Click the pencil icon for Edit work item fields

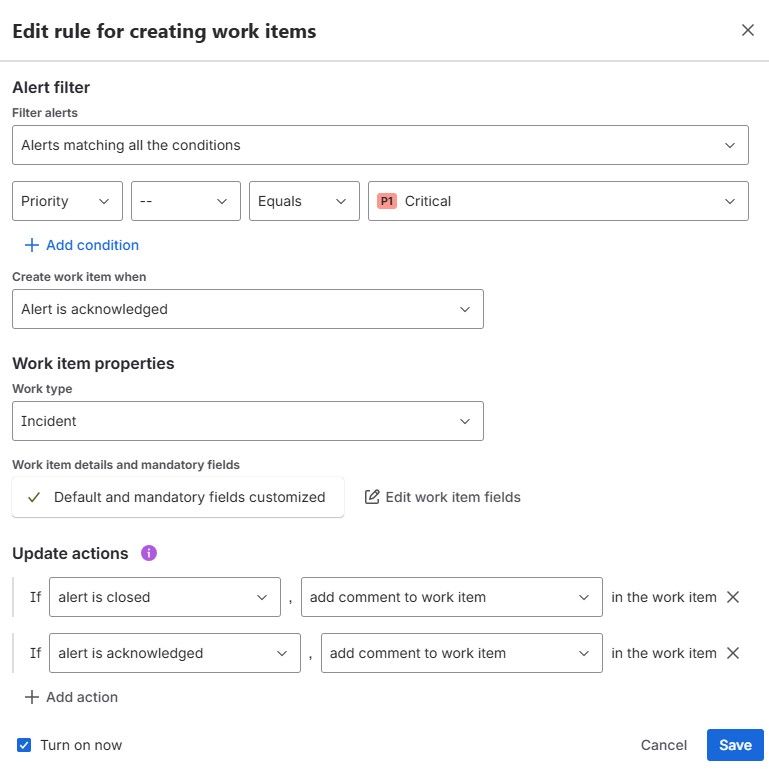[372, 497]
